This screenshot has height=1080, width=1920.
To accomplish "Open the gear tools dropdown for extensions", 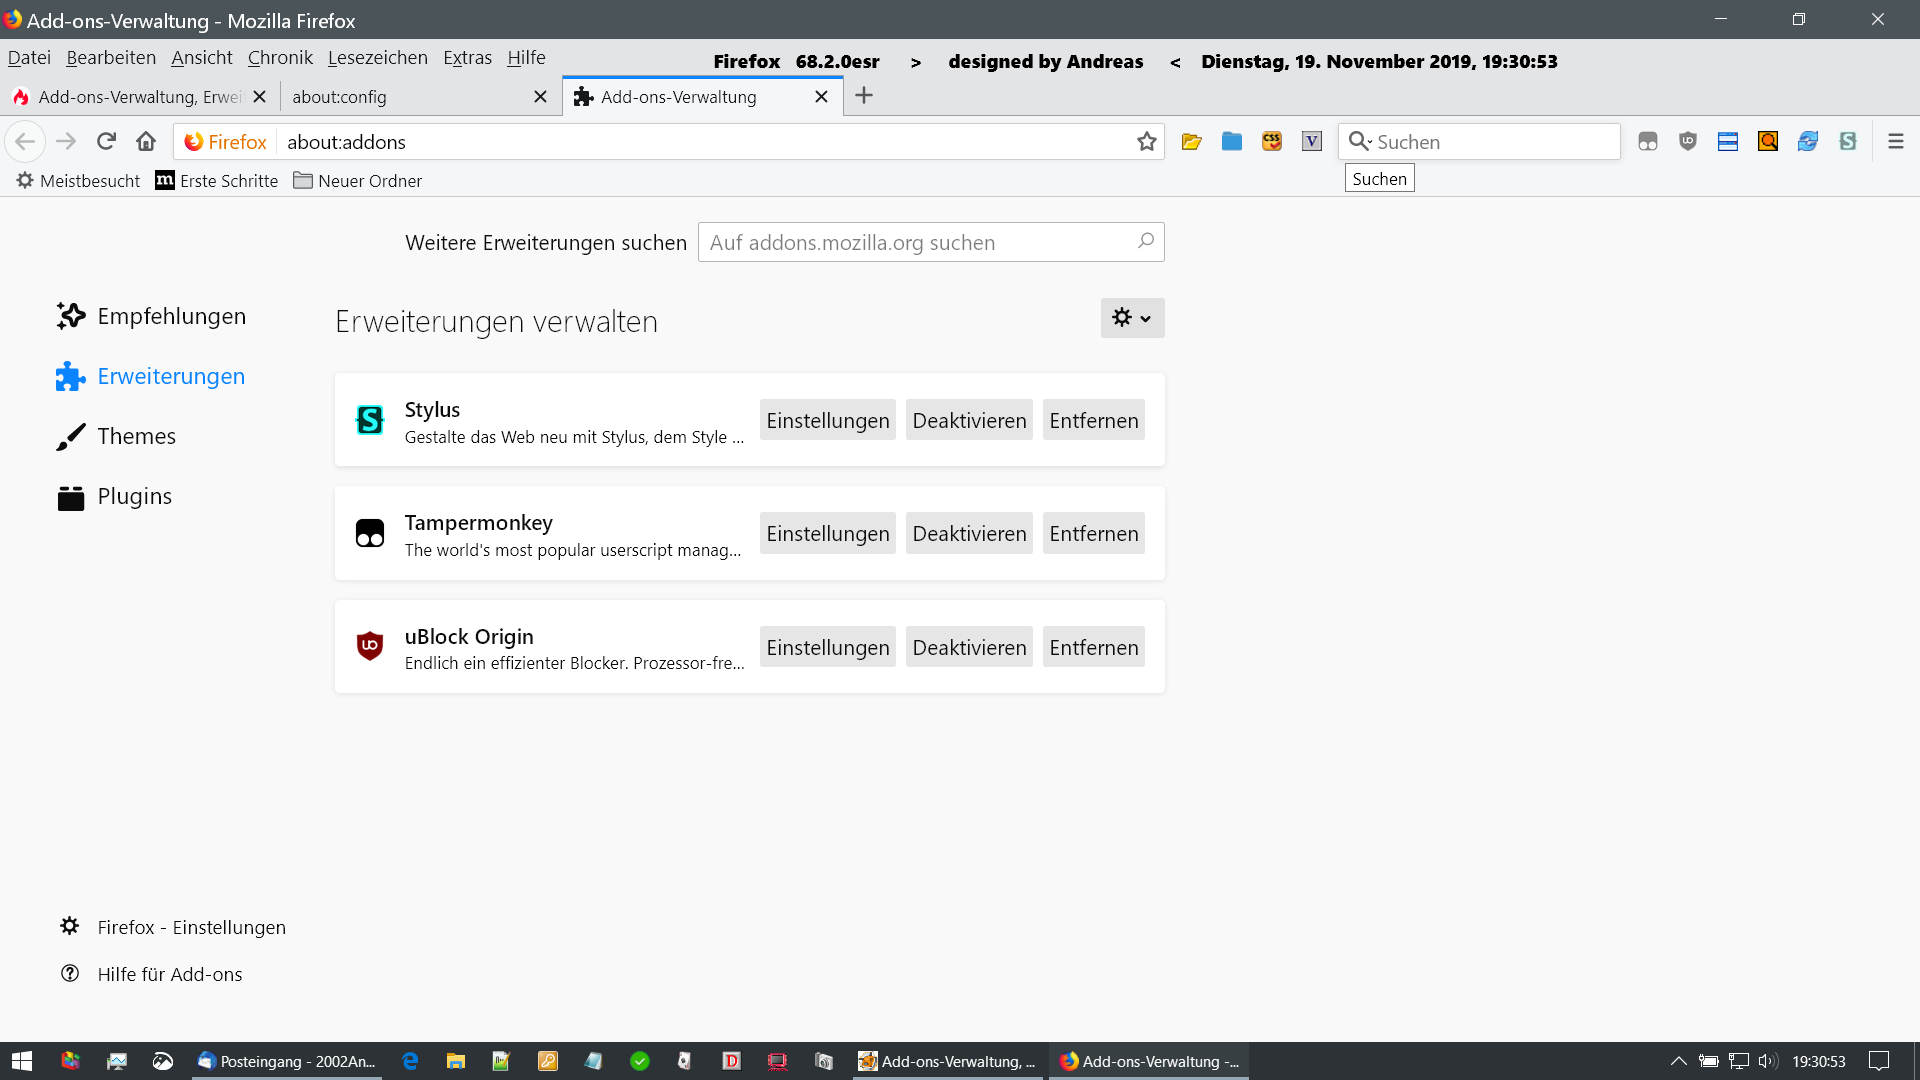I will coord(1132,318).
